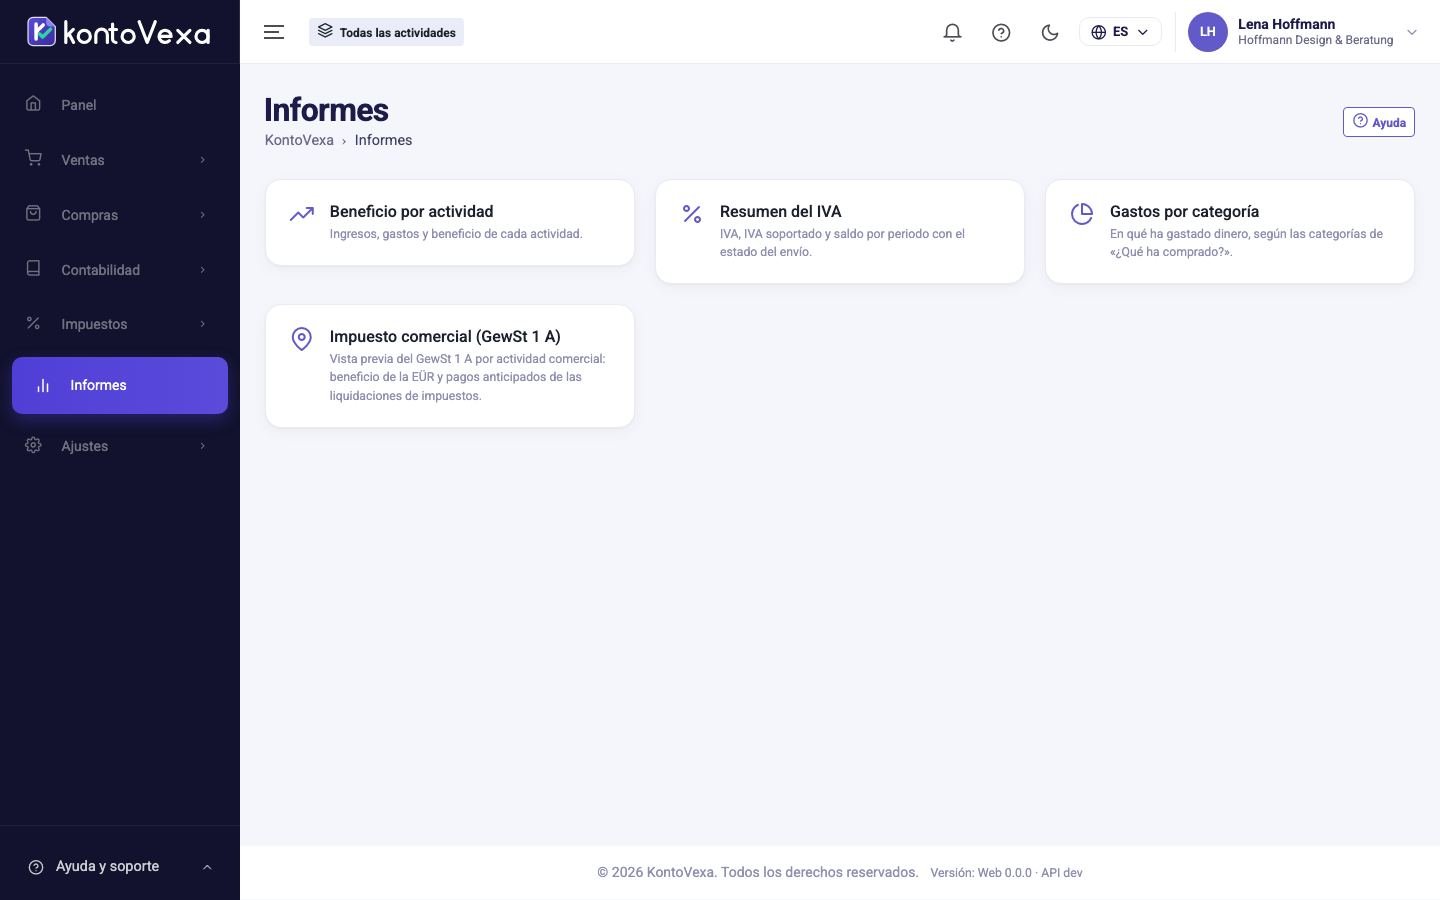The image size is (1440, 900).
Task: Select the Informes sidebar item
Action: click(x=120, y=385)
